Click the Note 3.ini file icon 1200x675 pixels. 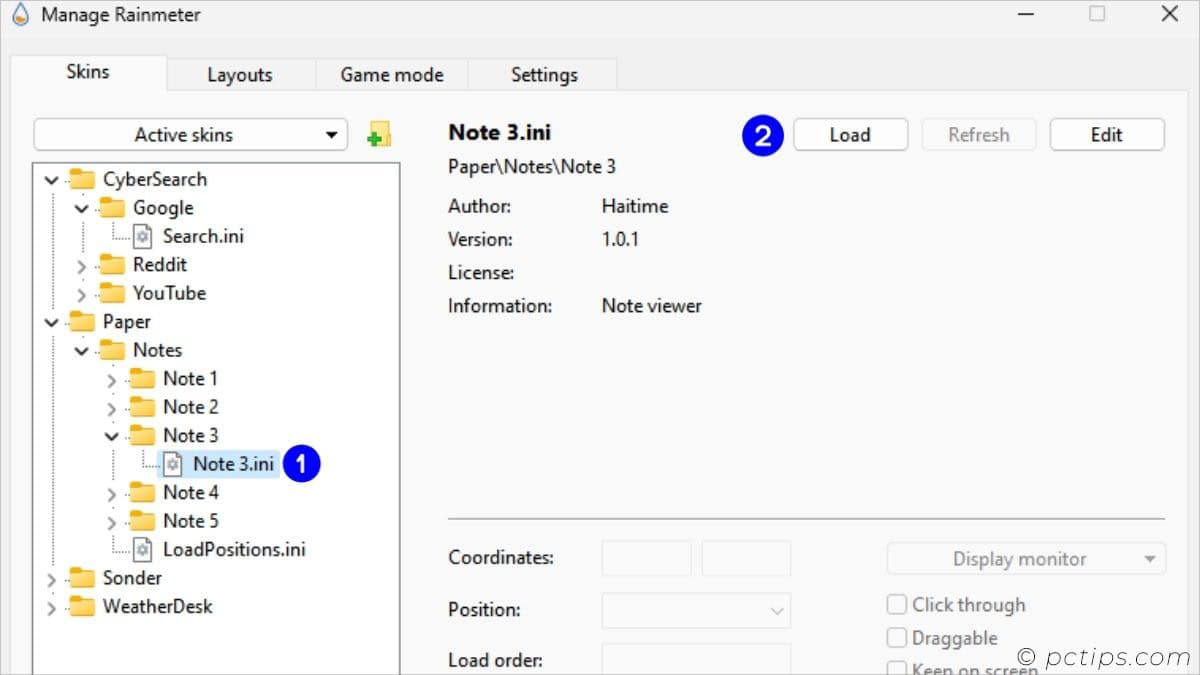pos(173,464)
